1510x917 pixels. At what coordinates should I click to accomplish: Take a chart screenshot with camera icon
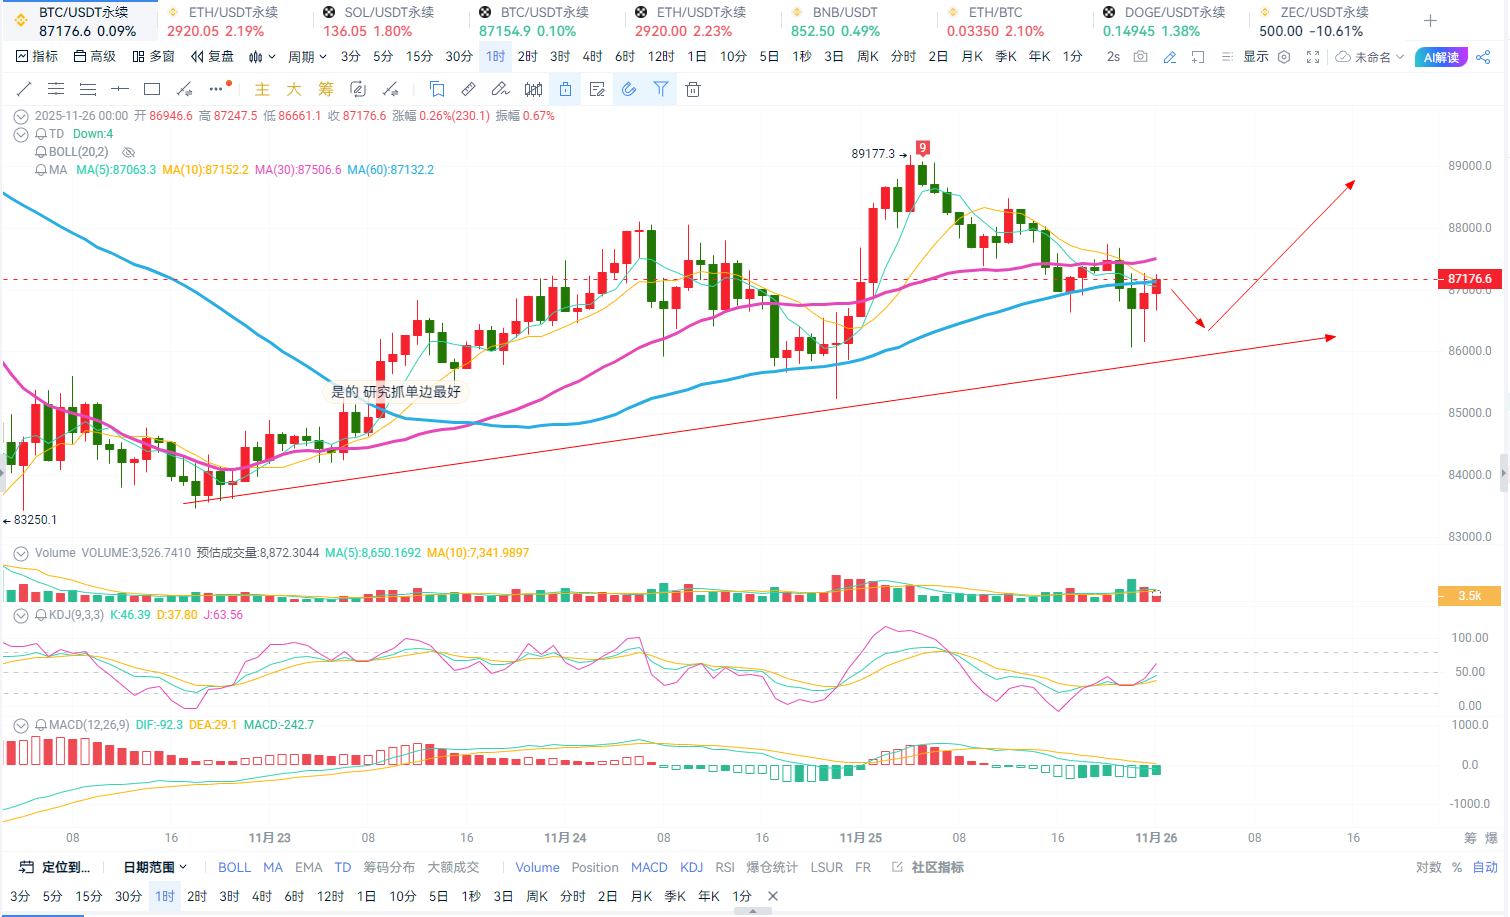pyautogui.click(x=1140, y=57)
